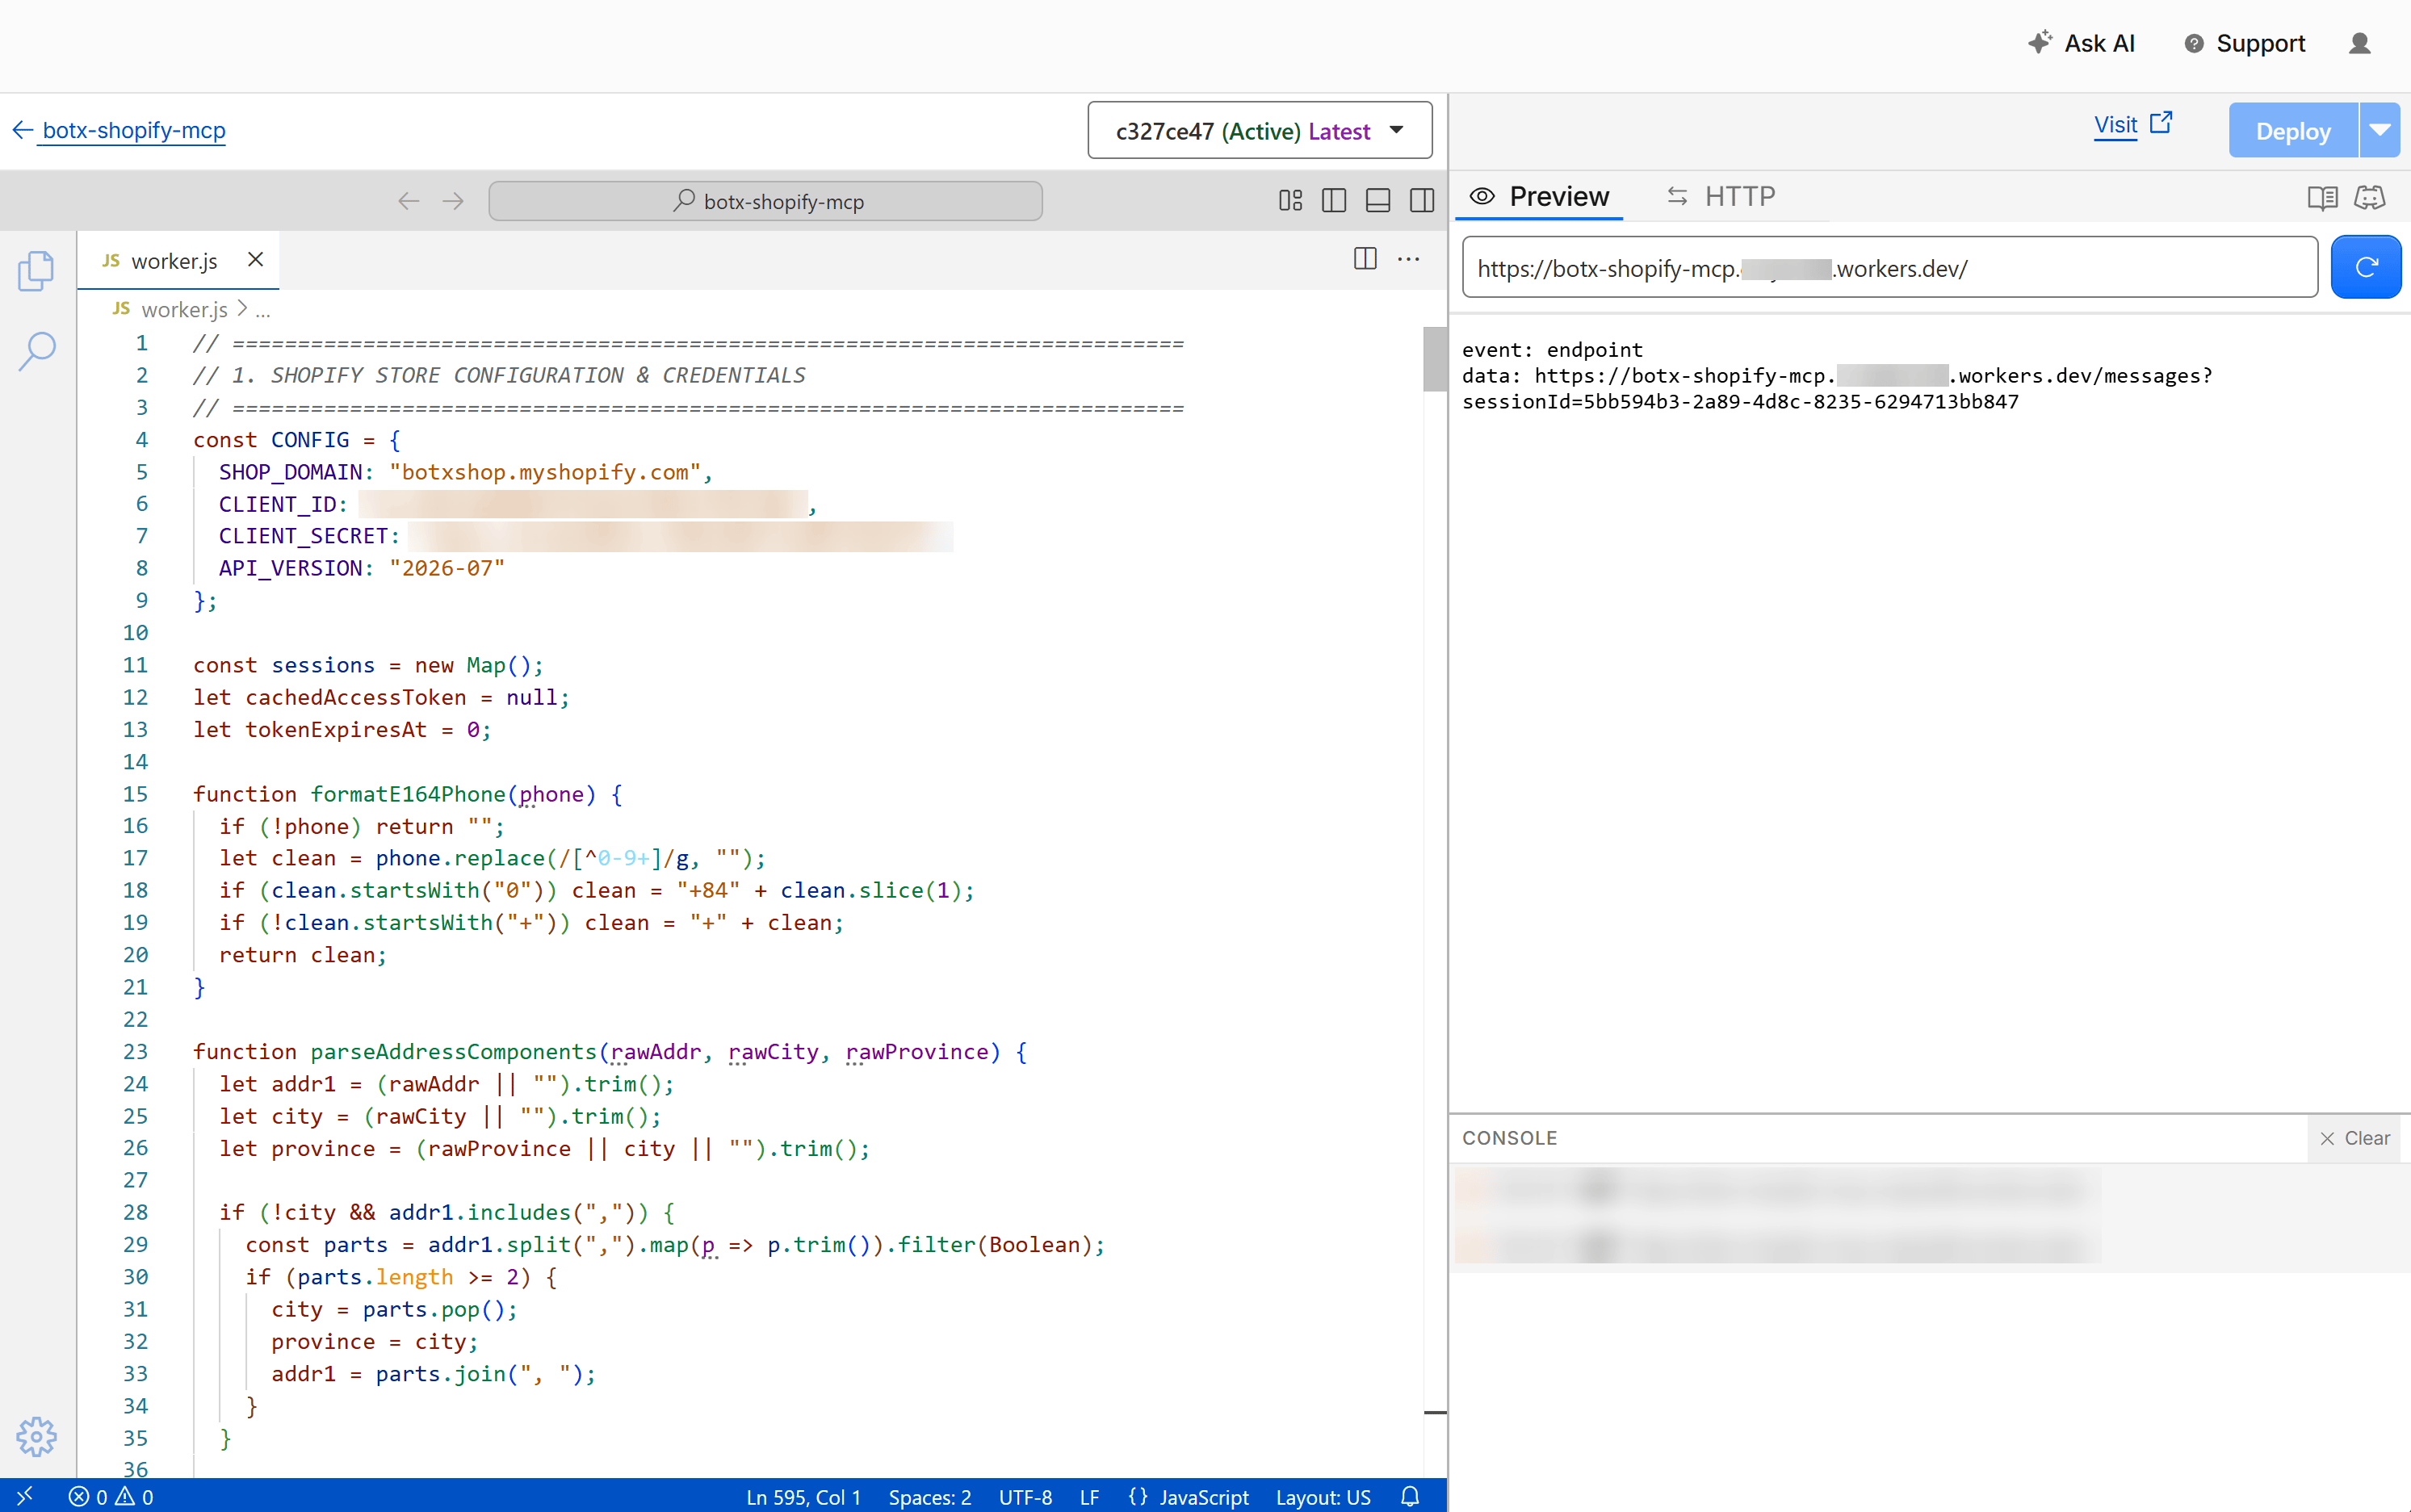Toggle the secondary side bar

[1422, 201]
